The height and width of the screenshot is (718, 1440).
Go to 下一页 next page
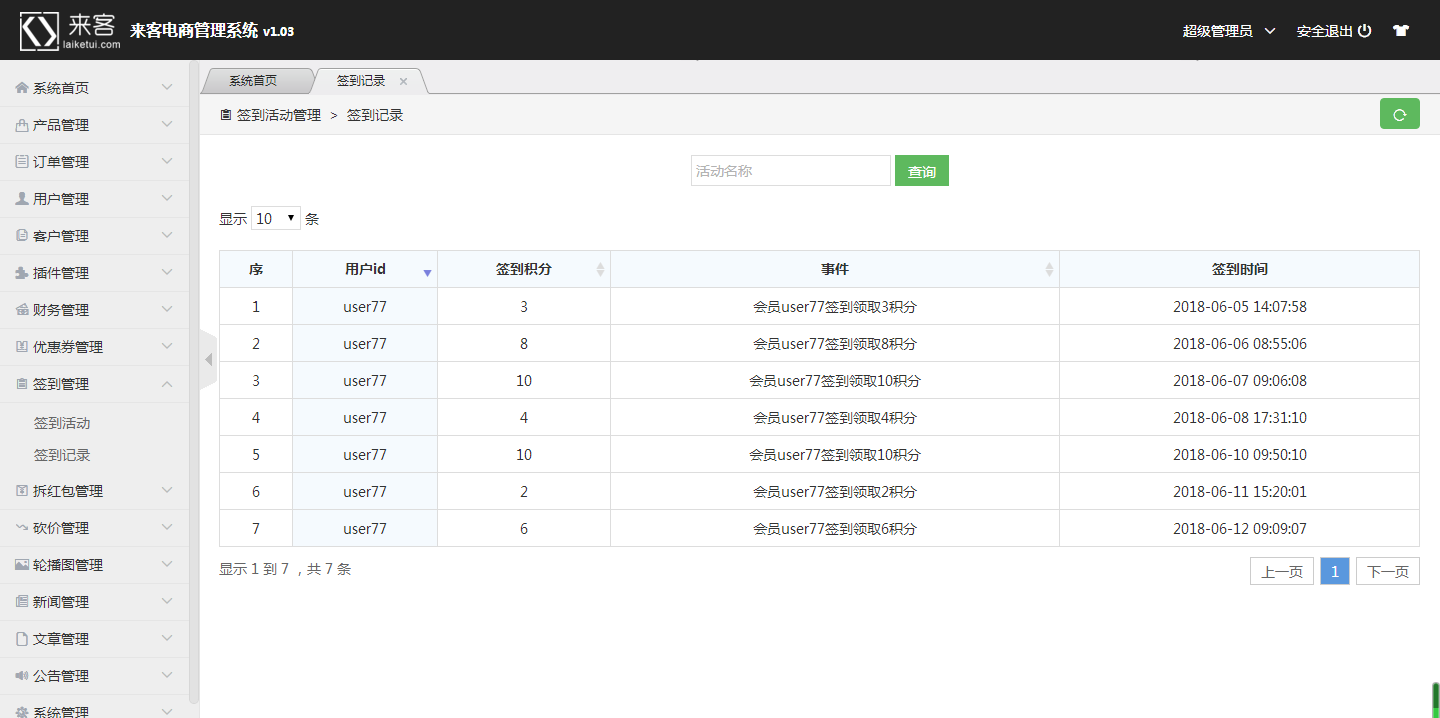1388,571
